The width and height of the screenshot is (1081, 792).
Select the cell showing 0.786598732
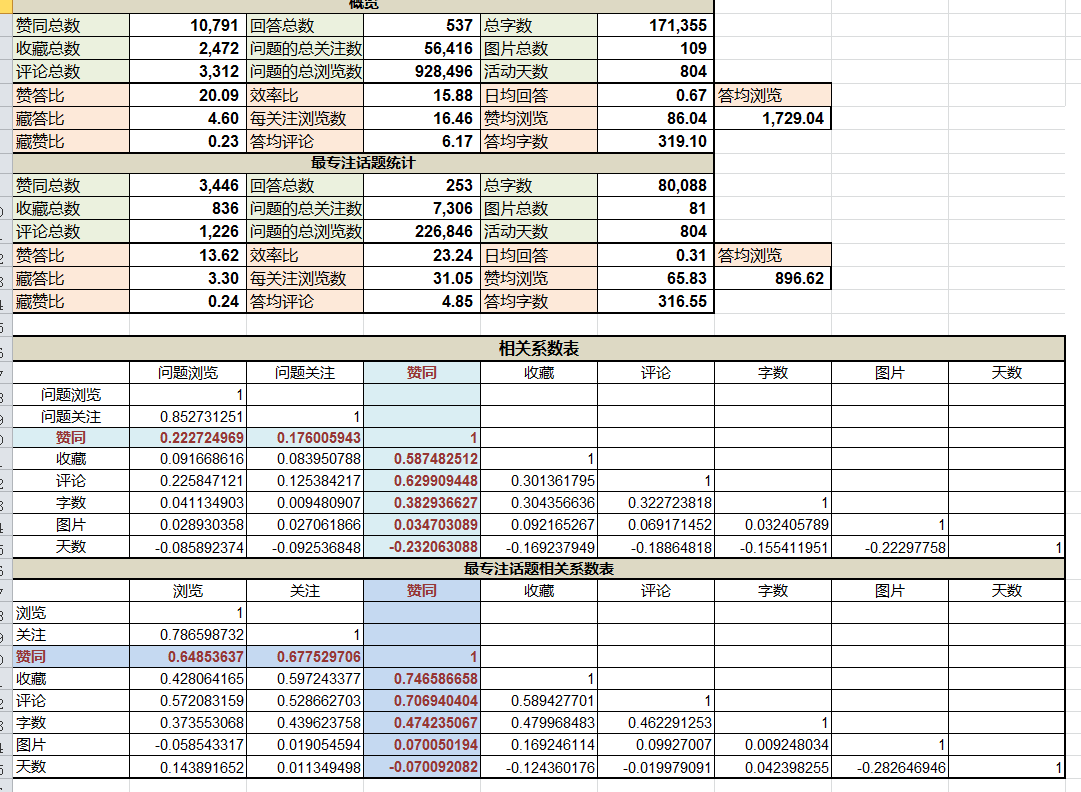(188, 635)
